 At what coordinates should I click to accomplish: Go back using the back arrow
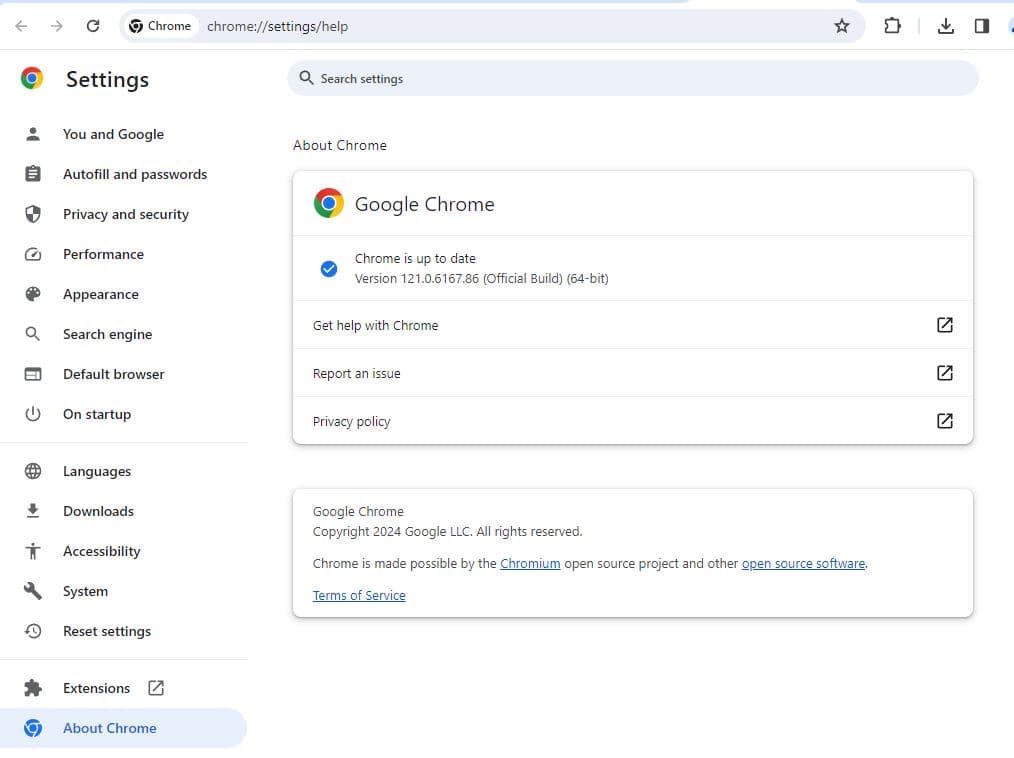21,26
